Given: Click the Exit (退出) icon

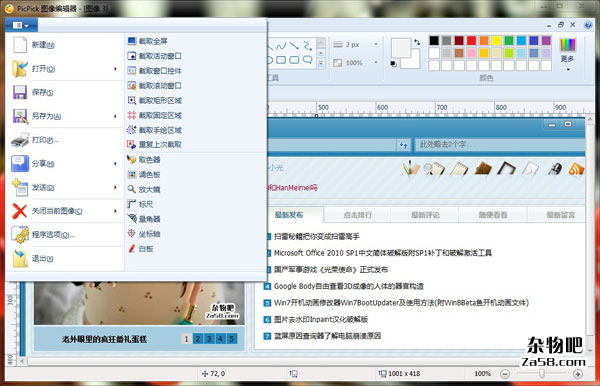Looking at the screenshot, I should click(20, 258).
